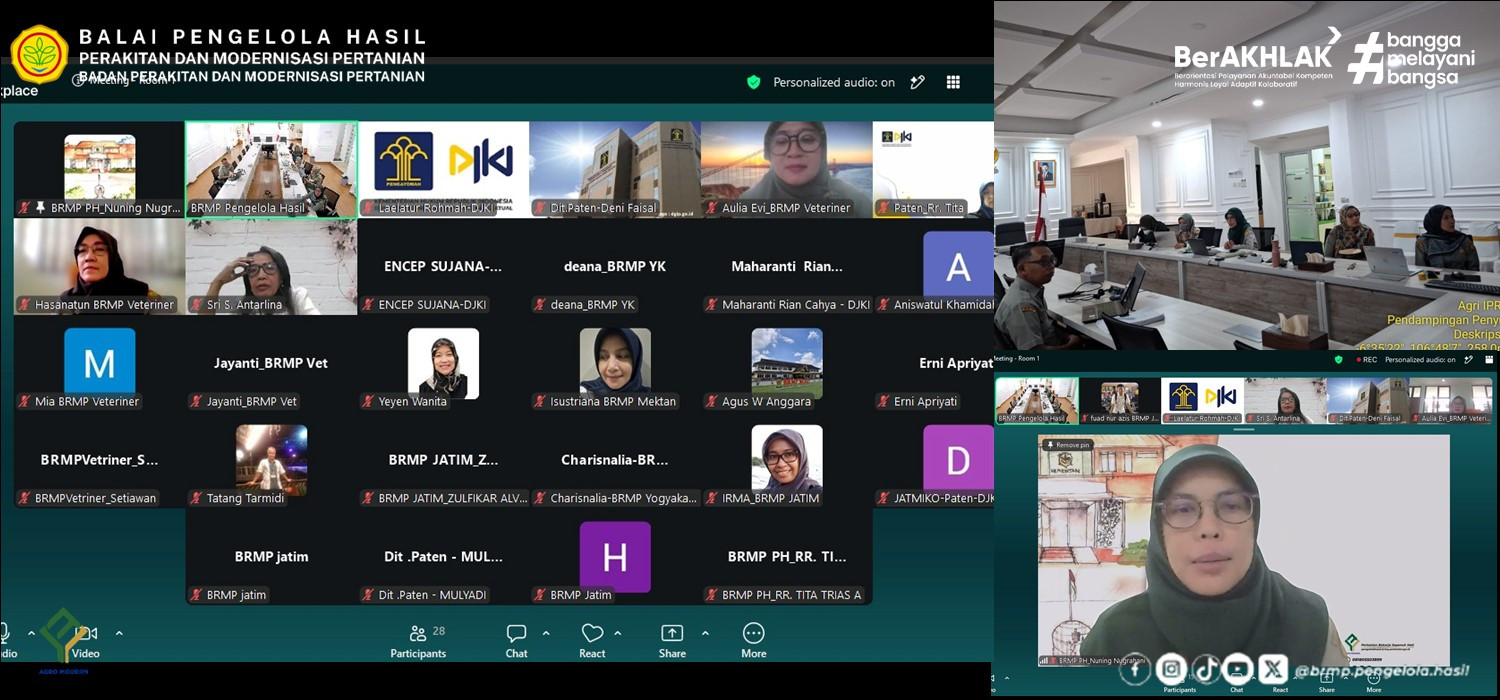Toggle 'Personalized audio: on' in main window
1500x700 pixels.
coord(834,82)
